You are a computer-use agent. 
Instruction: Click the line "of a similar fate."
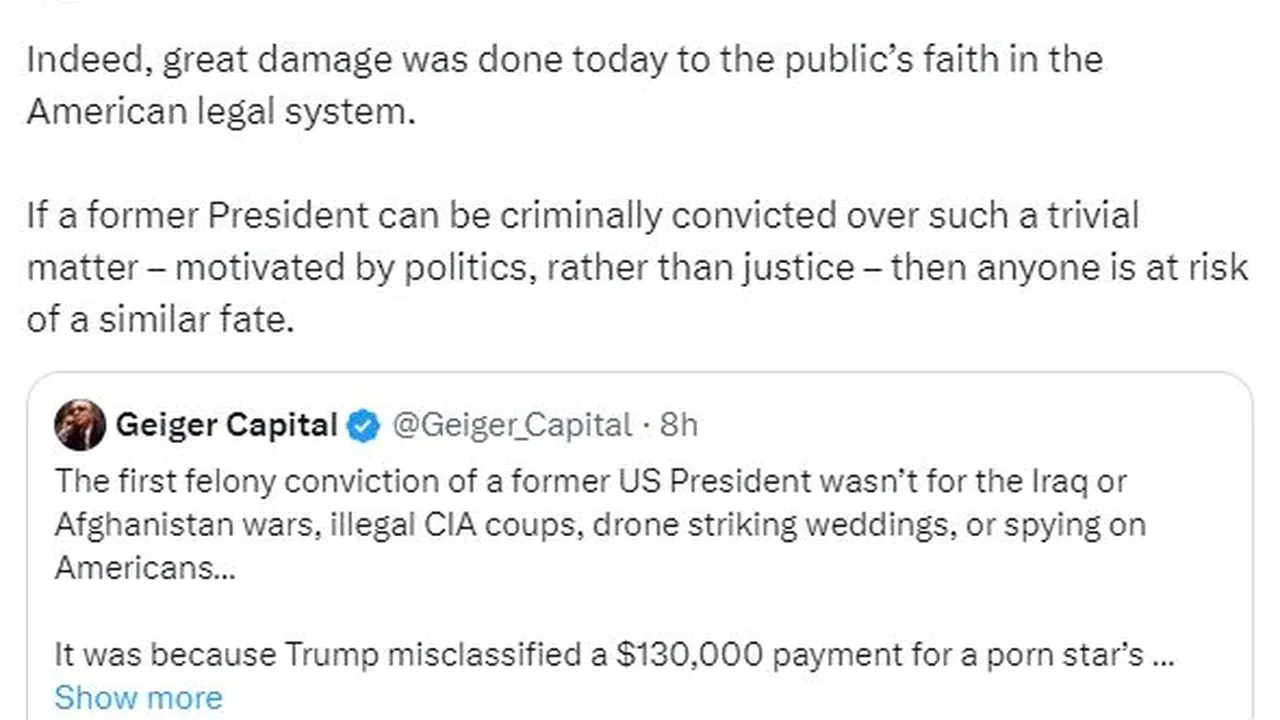click(x=160, y=320)
